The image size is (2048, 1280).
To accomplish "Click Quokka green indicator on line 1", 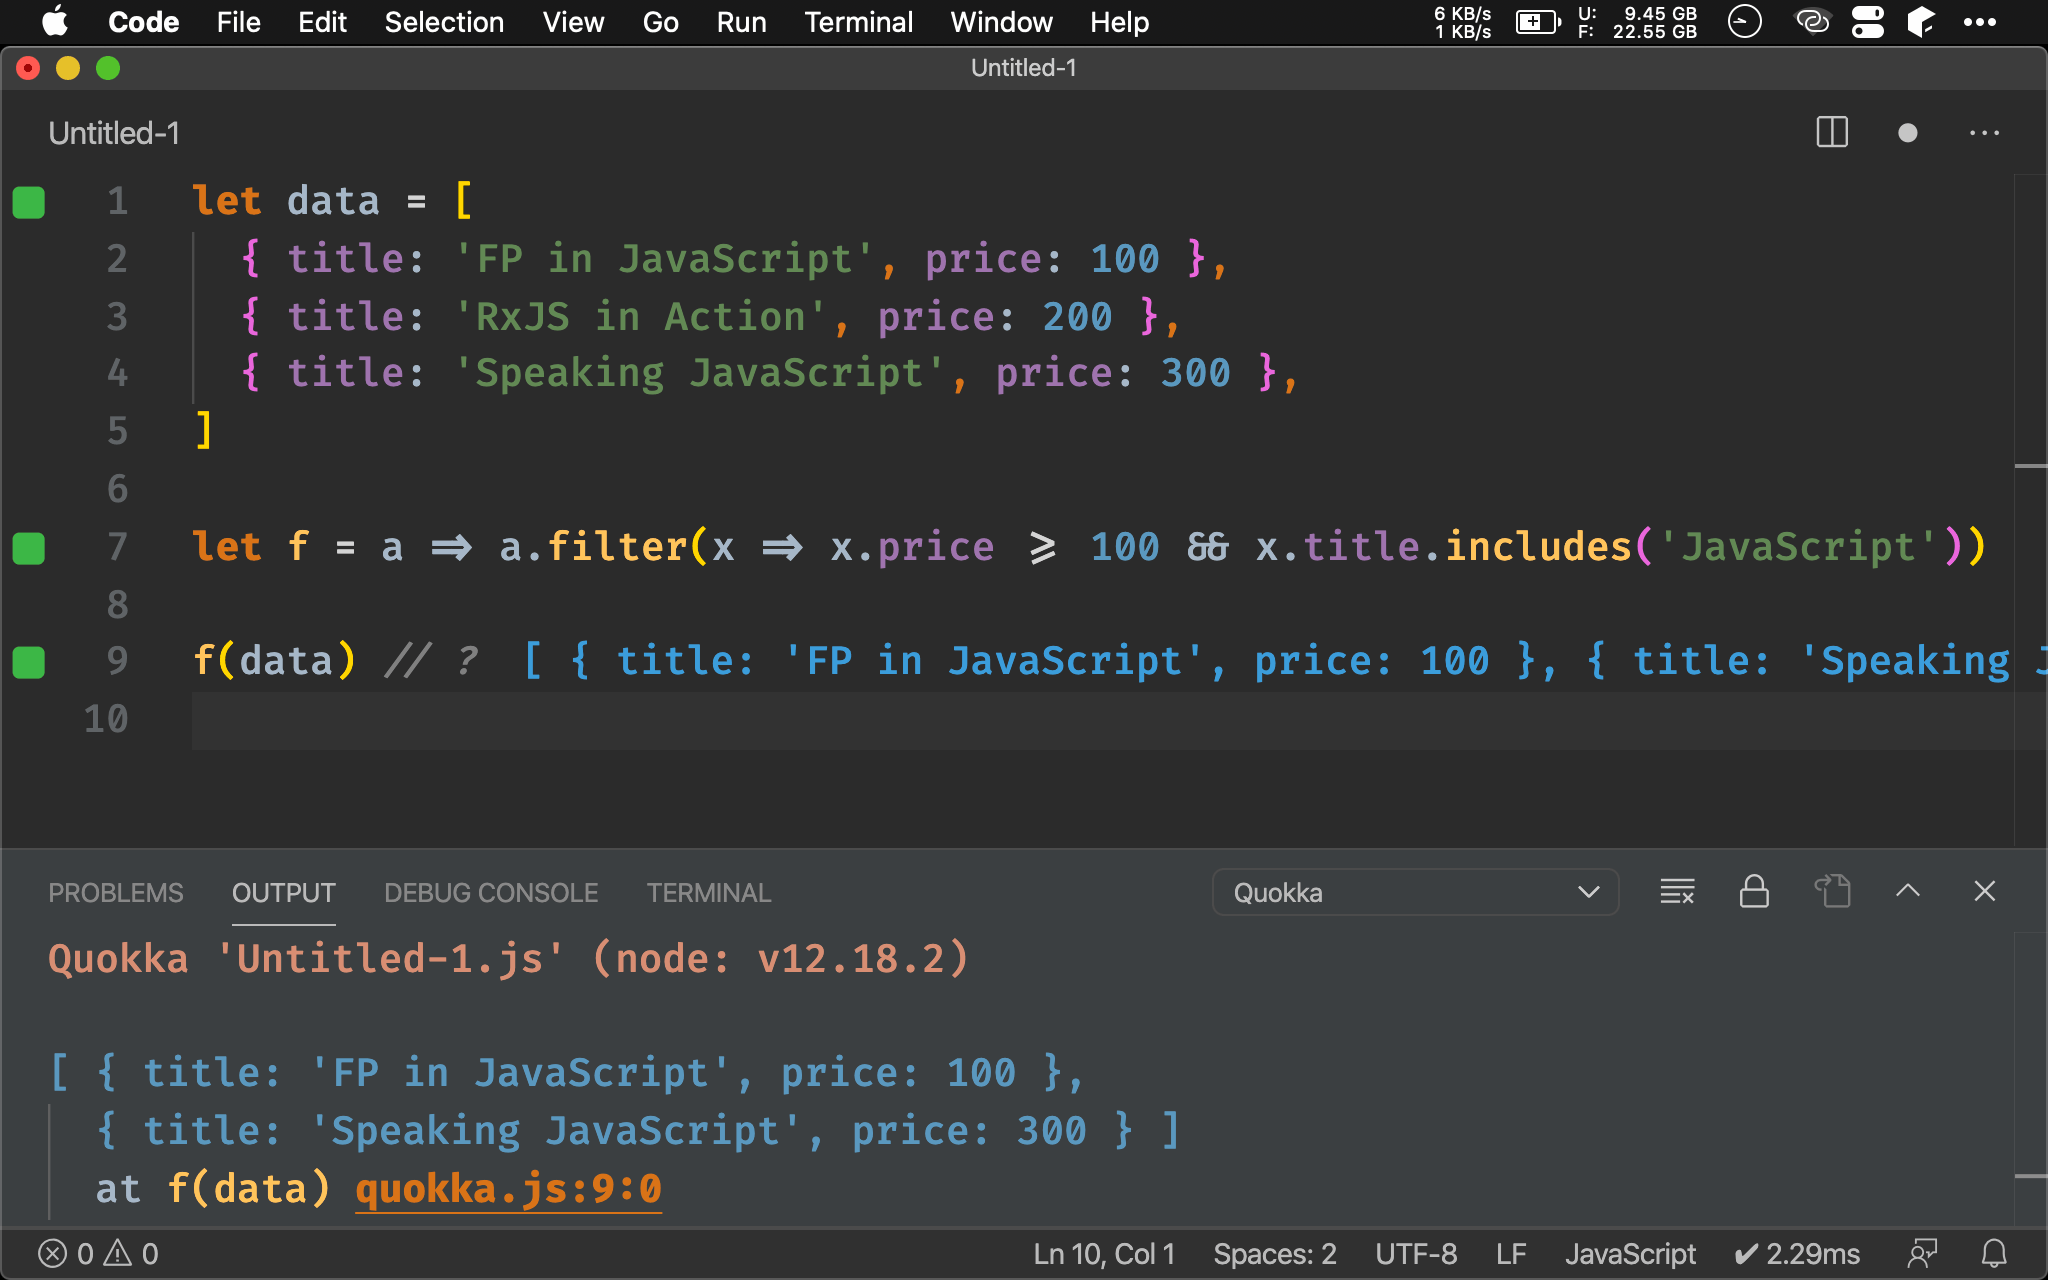I will pyautogui.click(x=29, y=202).
